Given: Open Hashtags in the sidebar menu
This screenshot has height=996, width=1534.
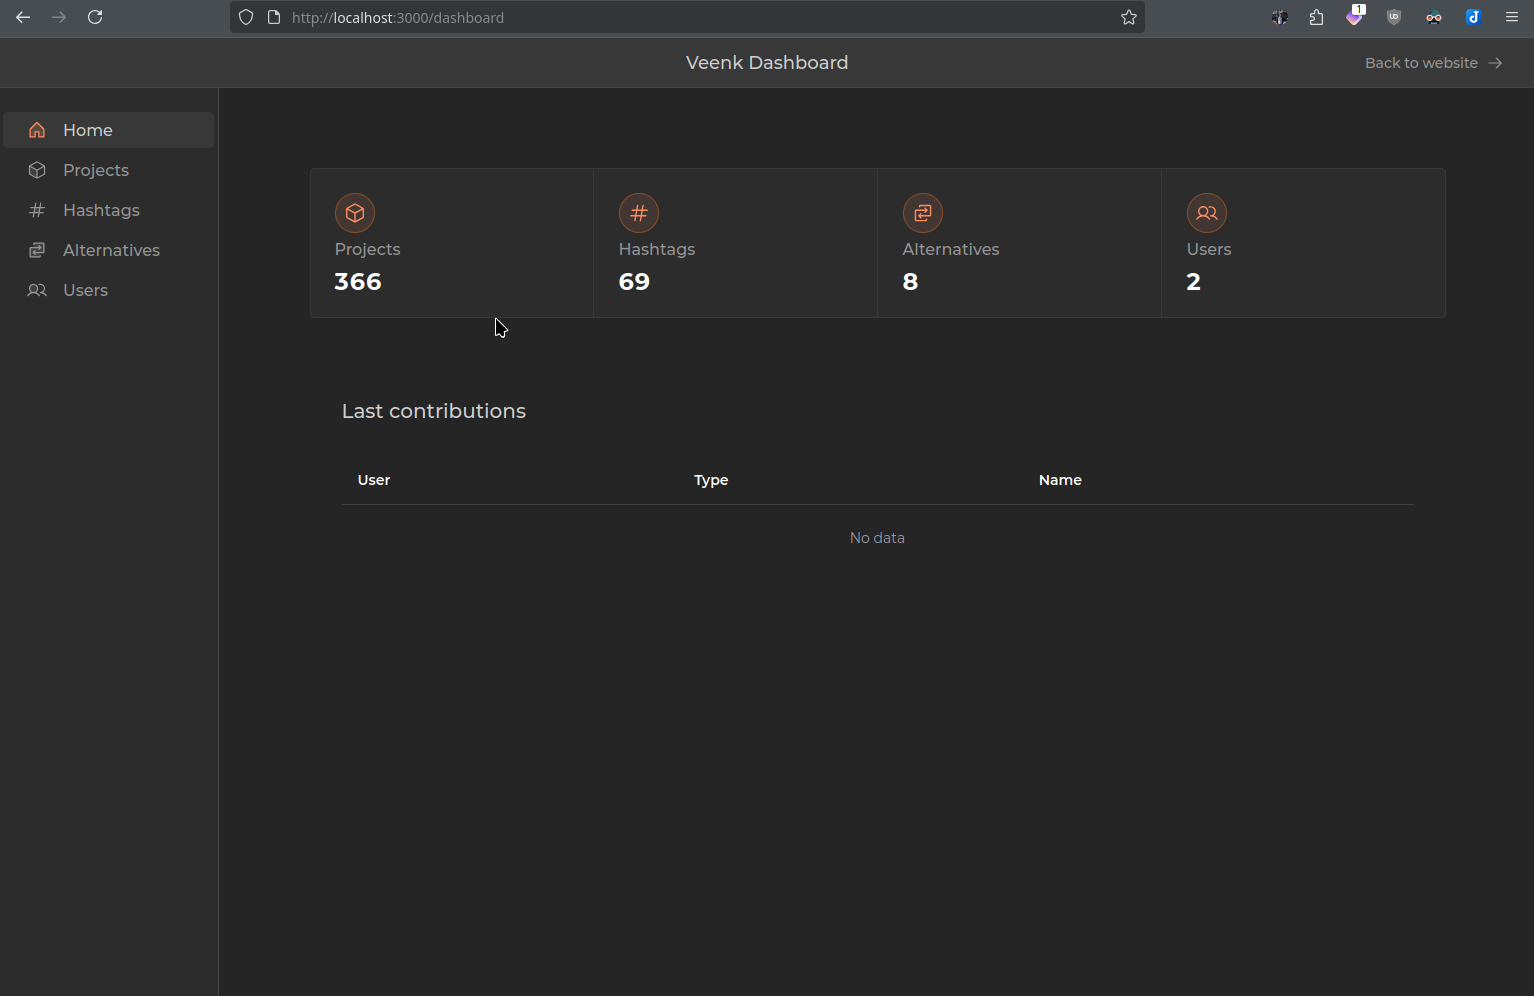Looking at the screenshot, I should [x=101, y=210].
